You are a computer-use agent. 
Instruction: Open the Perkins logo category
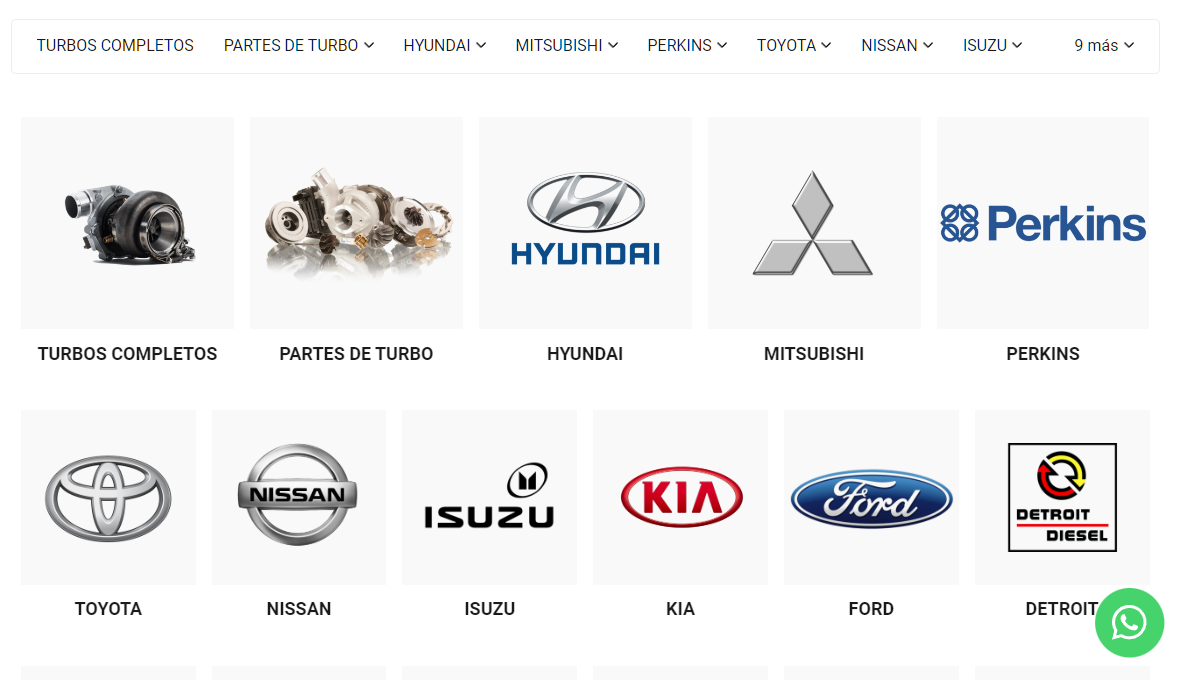pos(1043,223)
